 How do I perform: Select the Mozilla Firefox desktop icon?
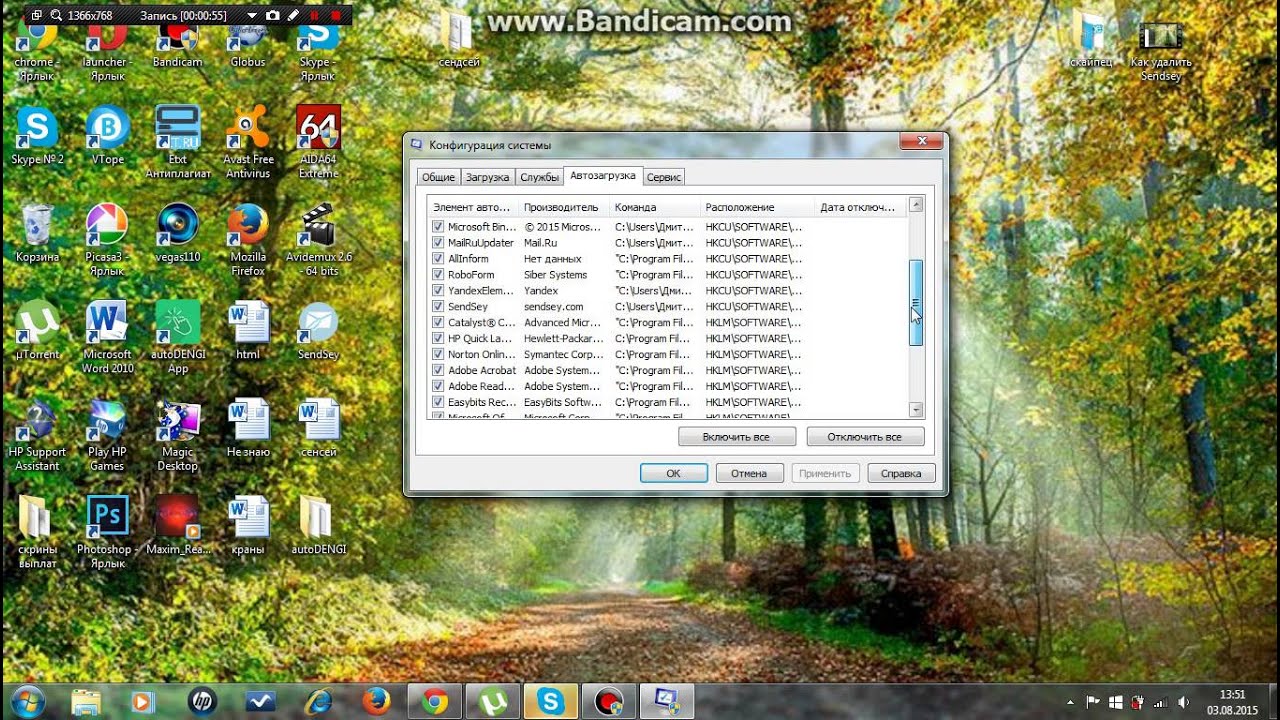coord(248,240)
